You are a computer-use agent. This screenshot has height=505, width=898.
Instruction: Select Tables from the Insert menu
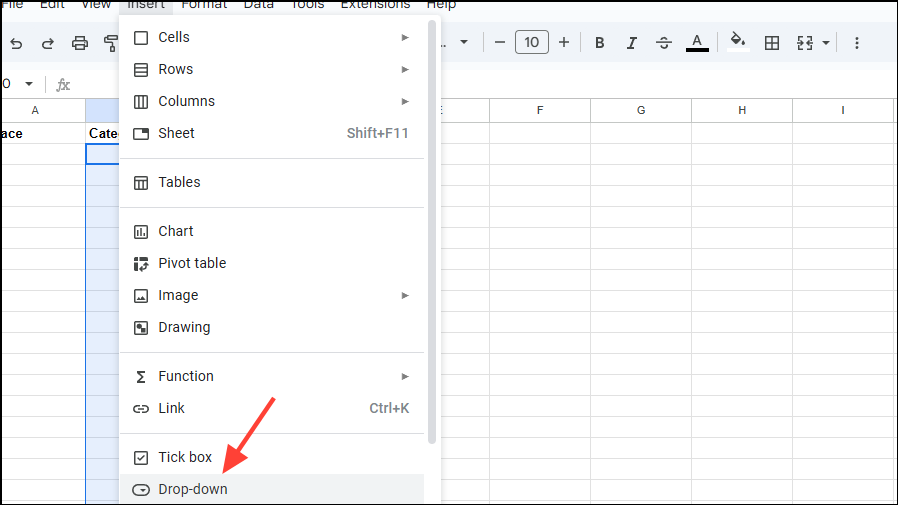coord(272,183)
